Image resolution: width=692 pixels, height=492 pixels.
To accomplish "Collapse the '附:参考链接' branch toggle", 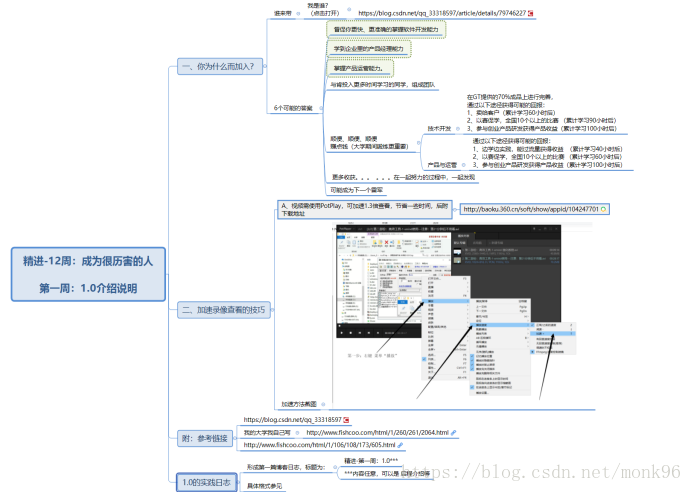I will click(235, 439).
